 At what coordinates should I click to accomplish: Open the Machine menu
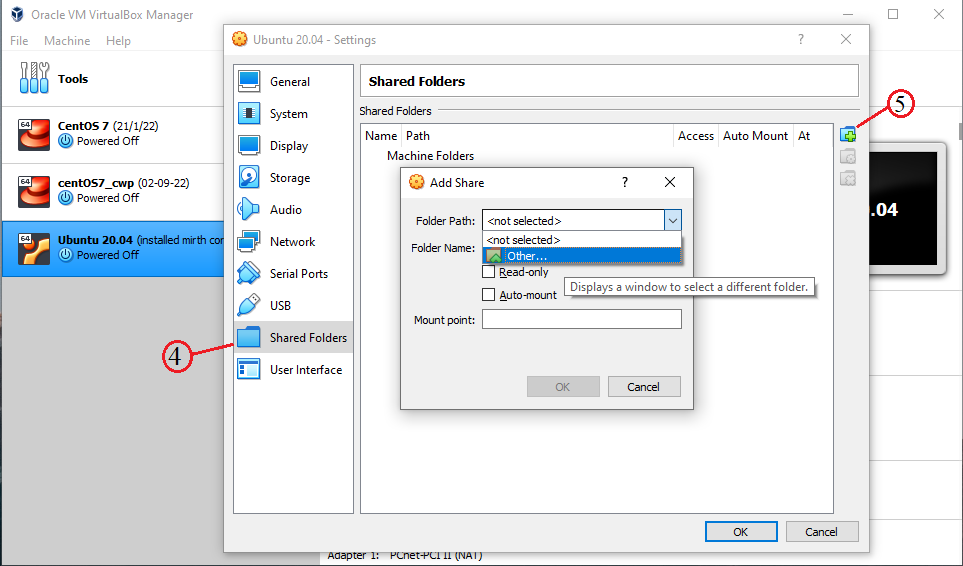pos(67,41)
